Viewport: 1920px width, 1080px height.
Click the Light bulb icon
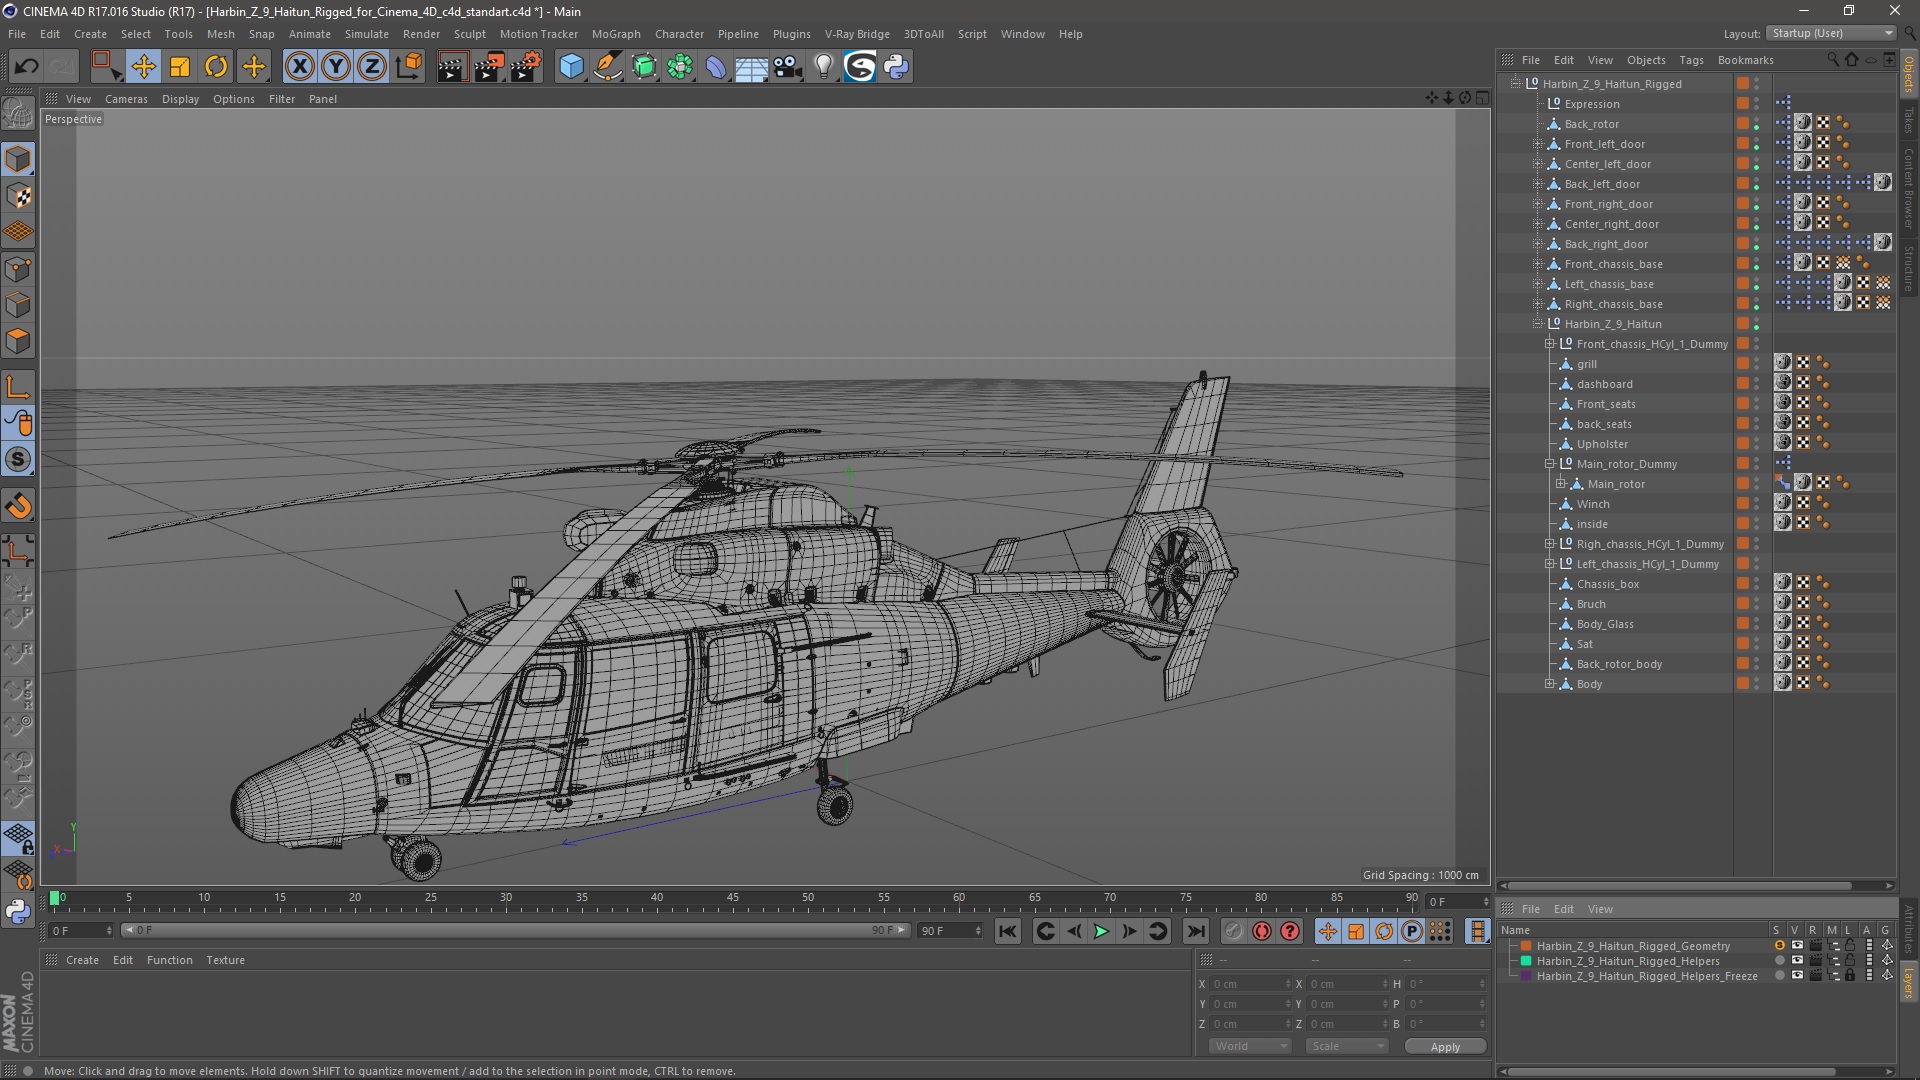coord(824,67)
